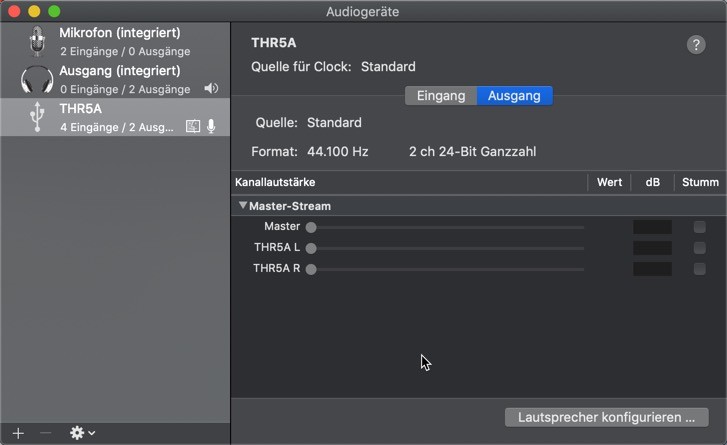Mute the THR5A L channel

[700, 248]
